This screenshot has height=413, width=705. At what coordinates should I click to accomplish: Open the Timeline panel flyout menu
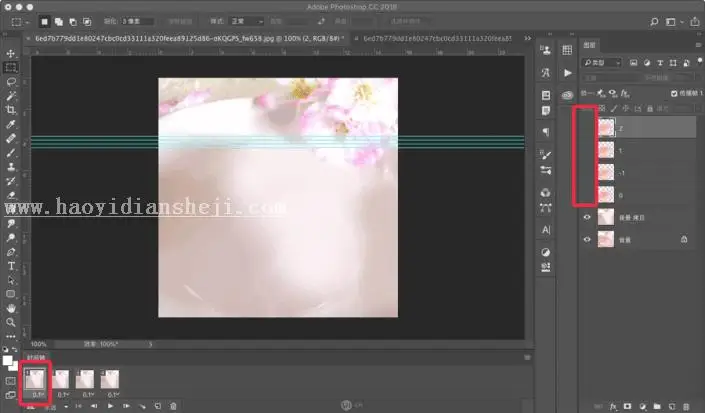pyautogui.click(x=527, y=358)
